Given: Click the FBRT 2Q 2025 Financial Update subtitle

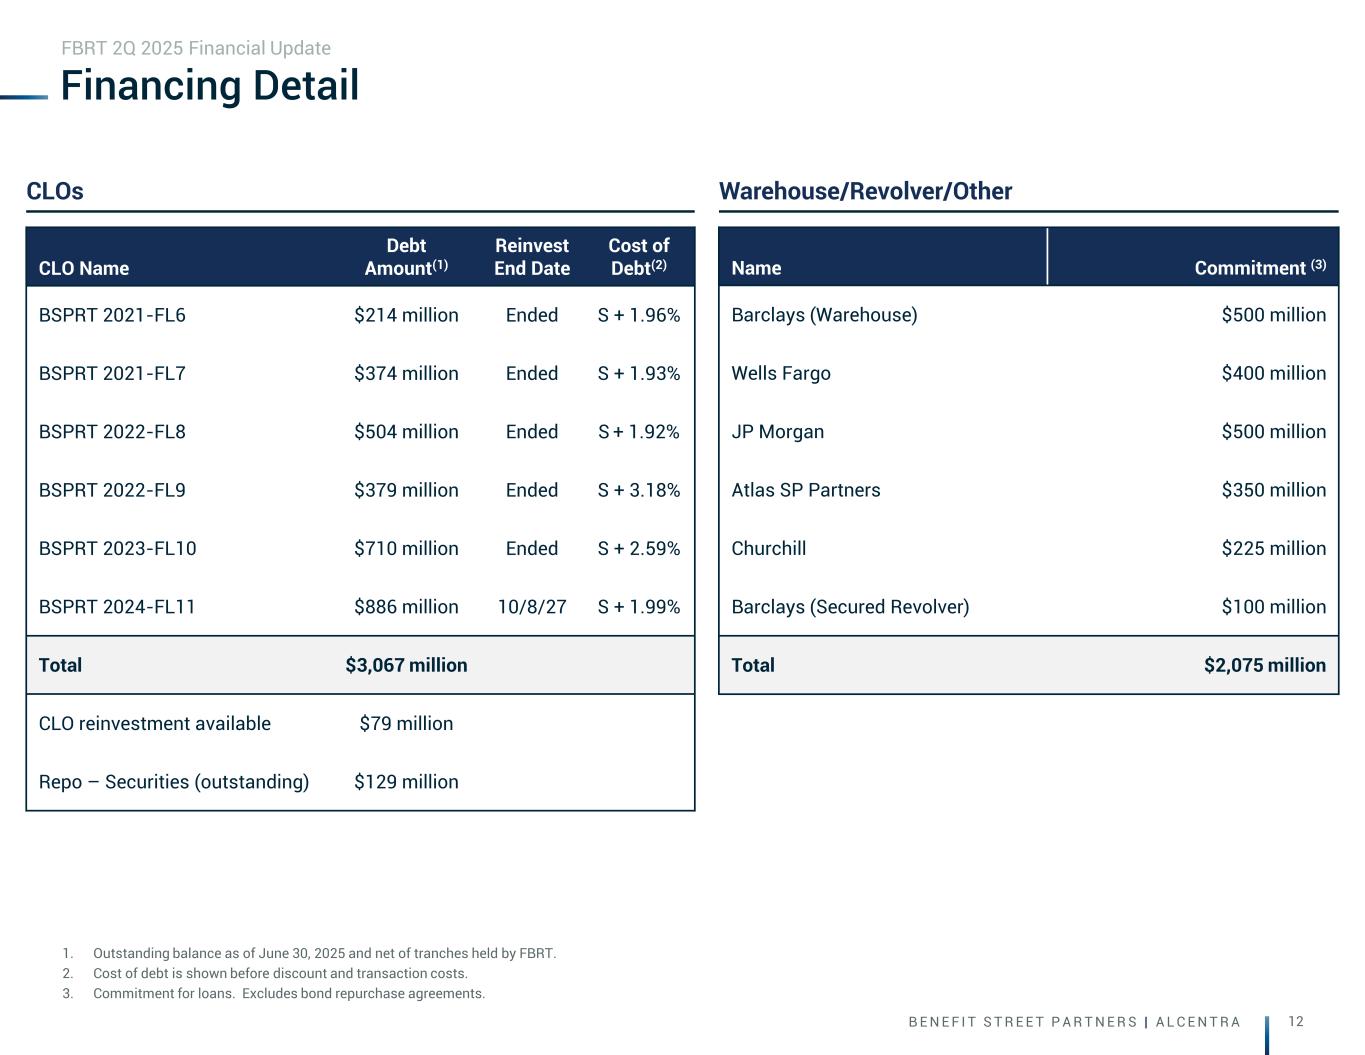Looking at the screenshot, I should (x=196, y=48).
